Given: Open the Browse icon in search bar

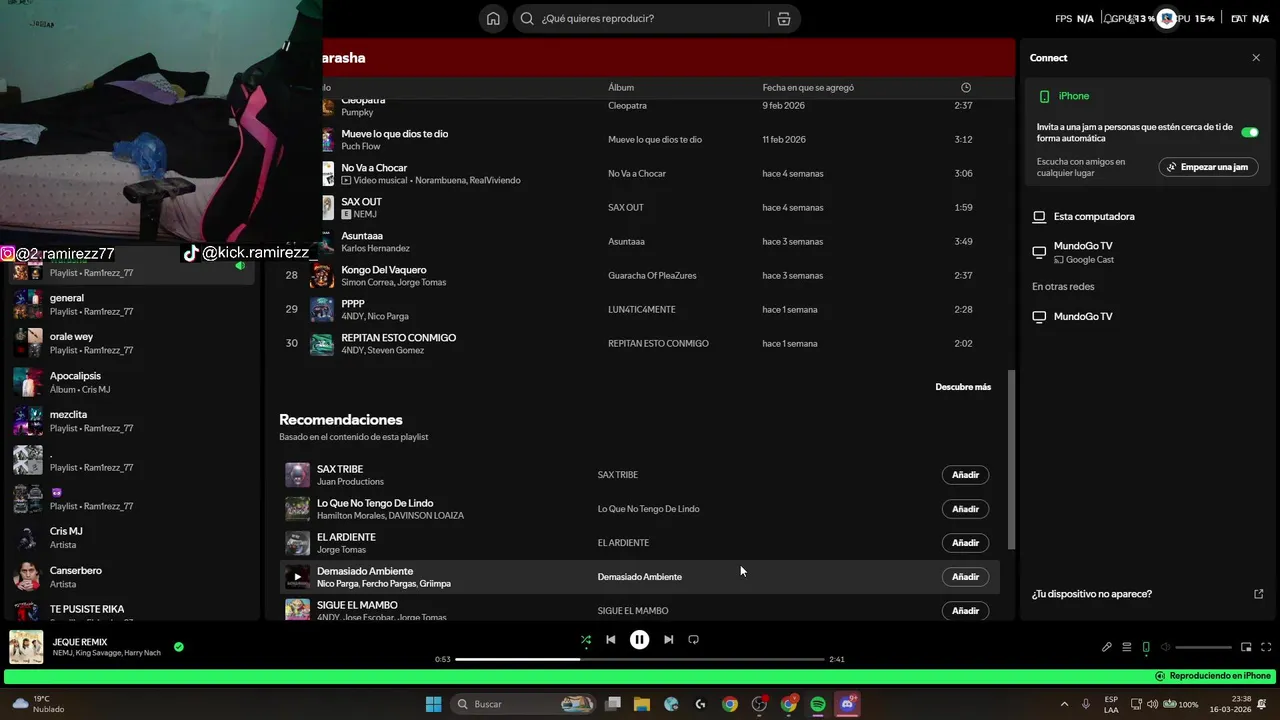Looking at the screenshot, I should 784,18.
